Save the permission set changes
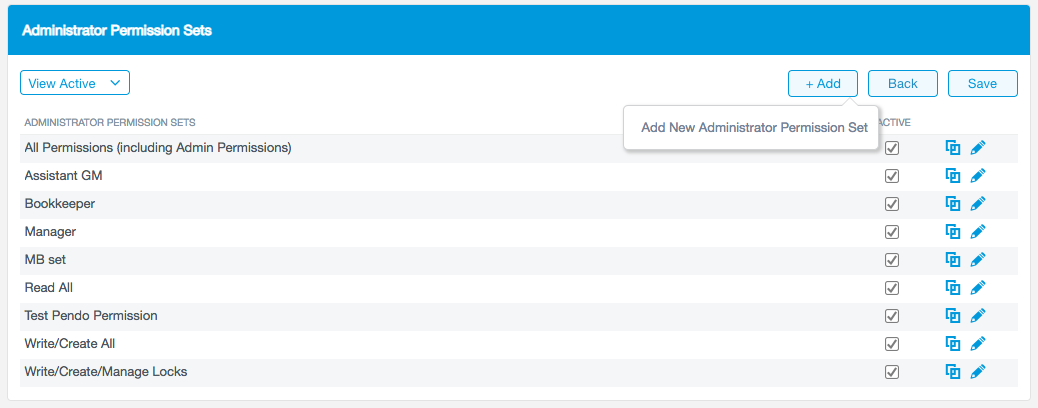Image resolution: width=1038 pixels, height=408 pixels. (982, 84)
